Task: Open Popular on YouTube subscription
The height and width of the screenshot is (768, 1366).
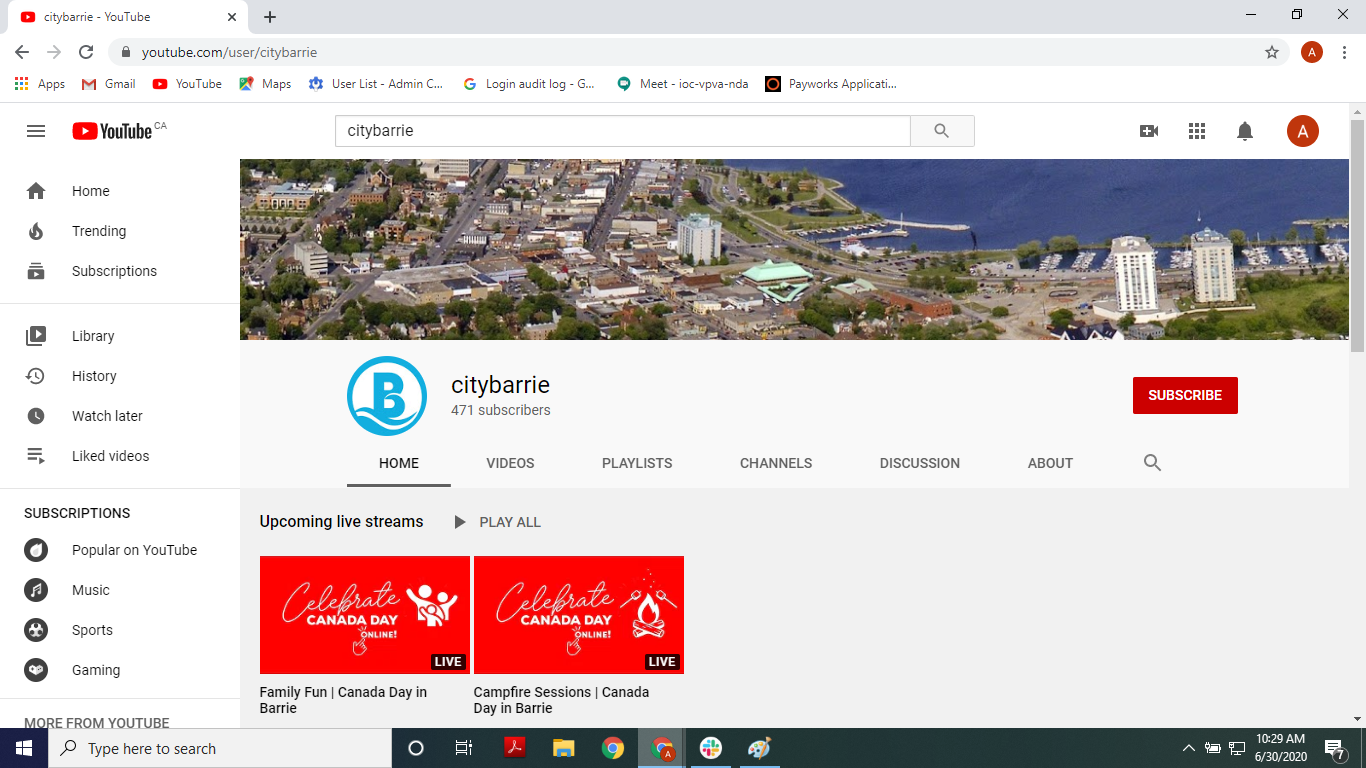Action: (x=120, y=550)
